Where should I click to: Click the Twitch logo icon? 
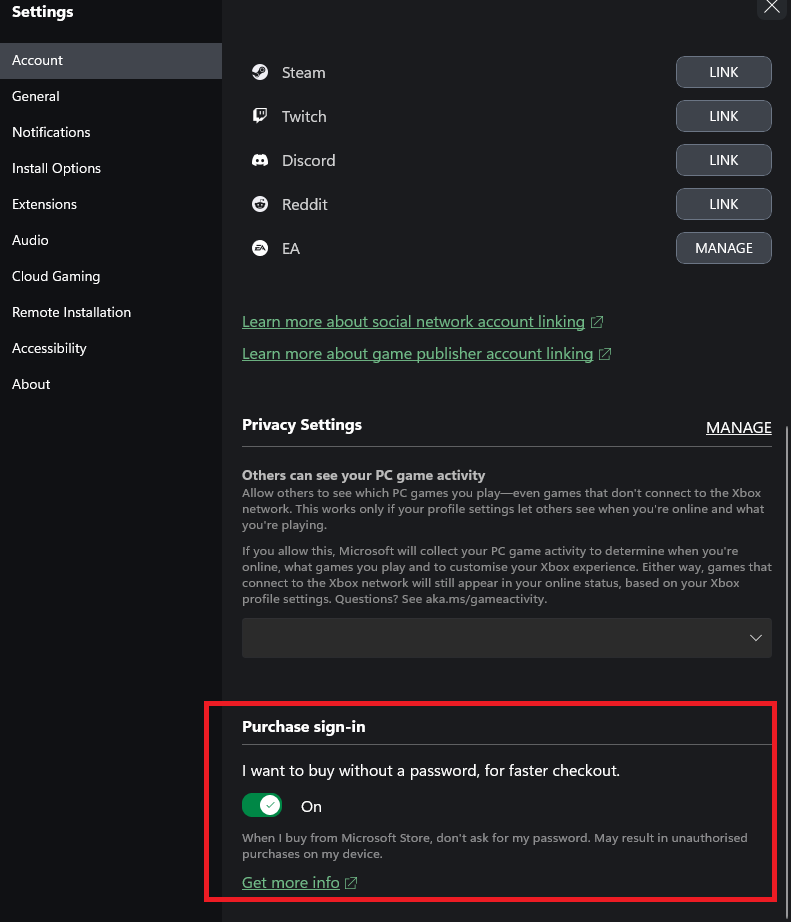click(x=260, y=116)
